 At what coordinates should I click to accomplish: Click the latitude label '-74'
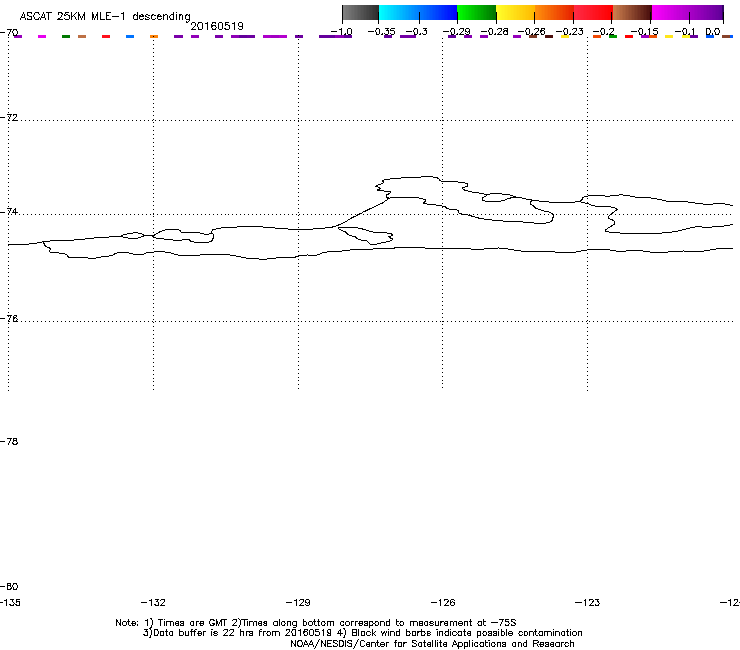9,211
